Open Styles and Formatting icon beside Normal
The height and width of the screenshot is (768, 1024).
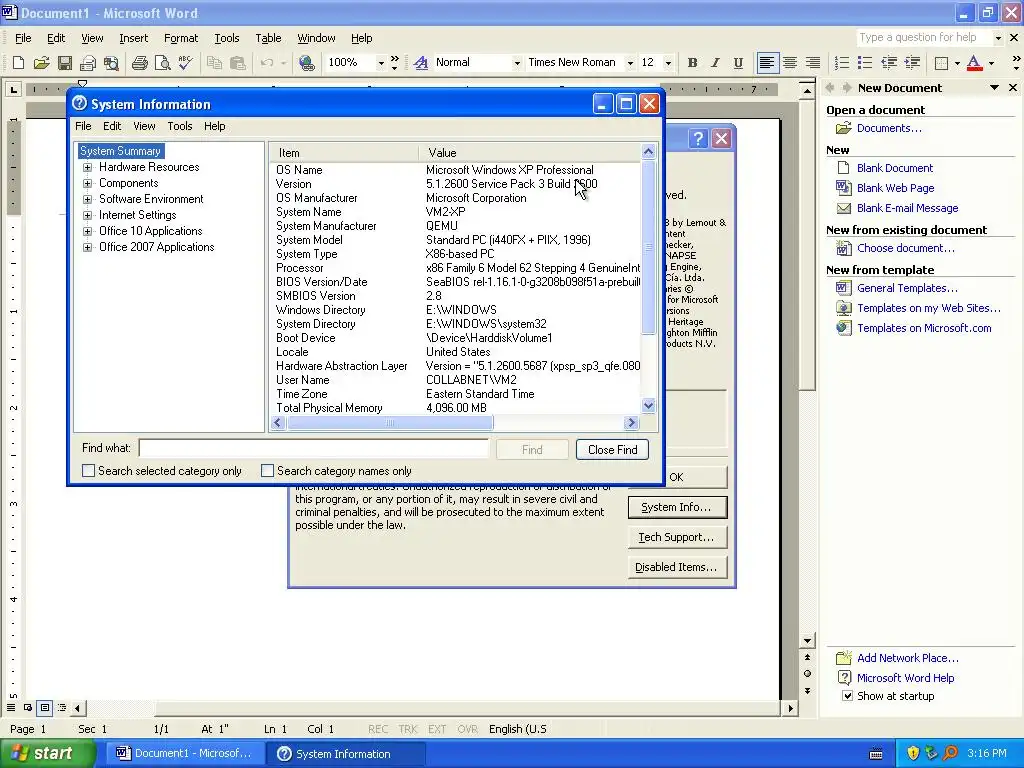421,63
